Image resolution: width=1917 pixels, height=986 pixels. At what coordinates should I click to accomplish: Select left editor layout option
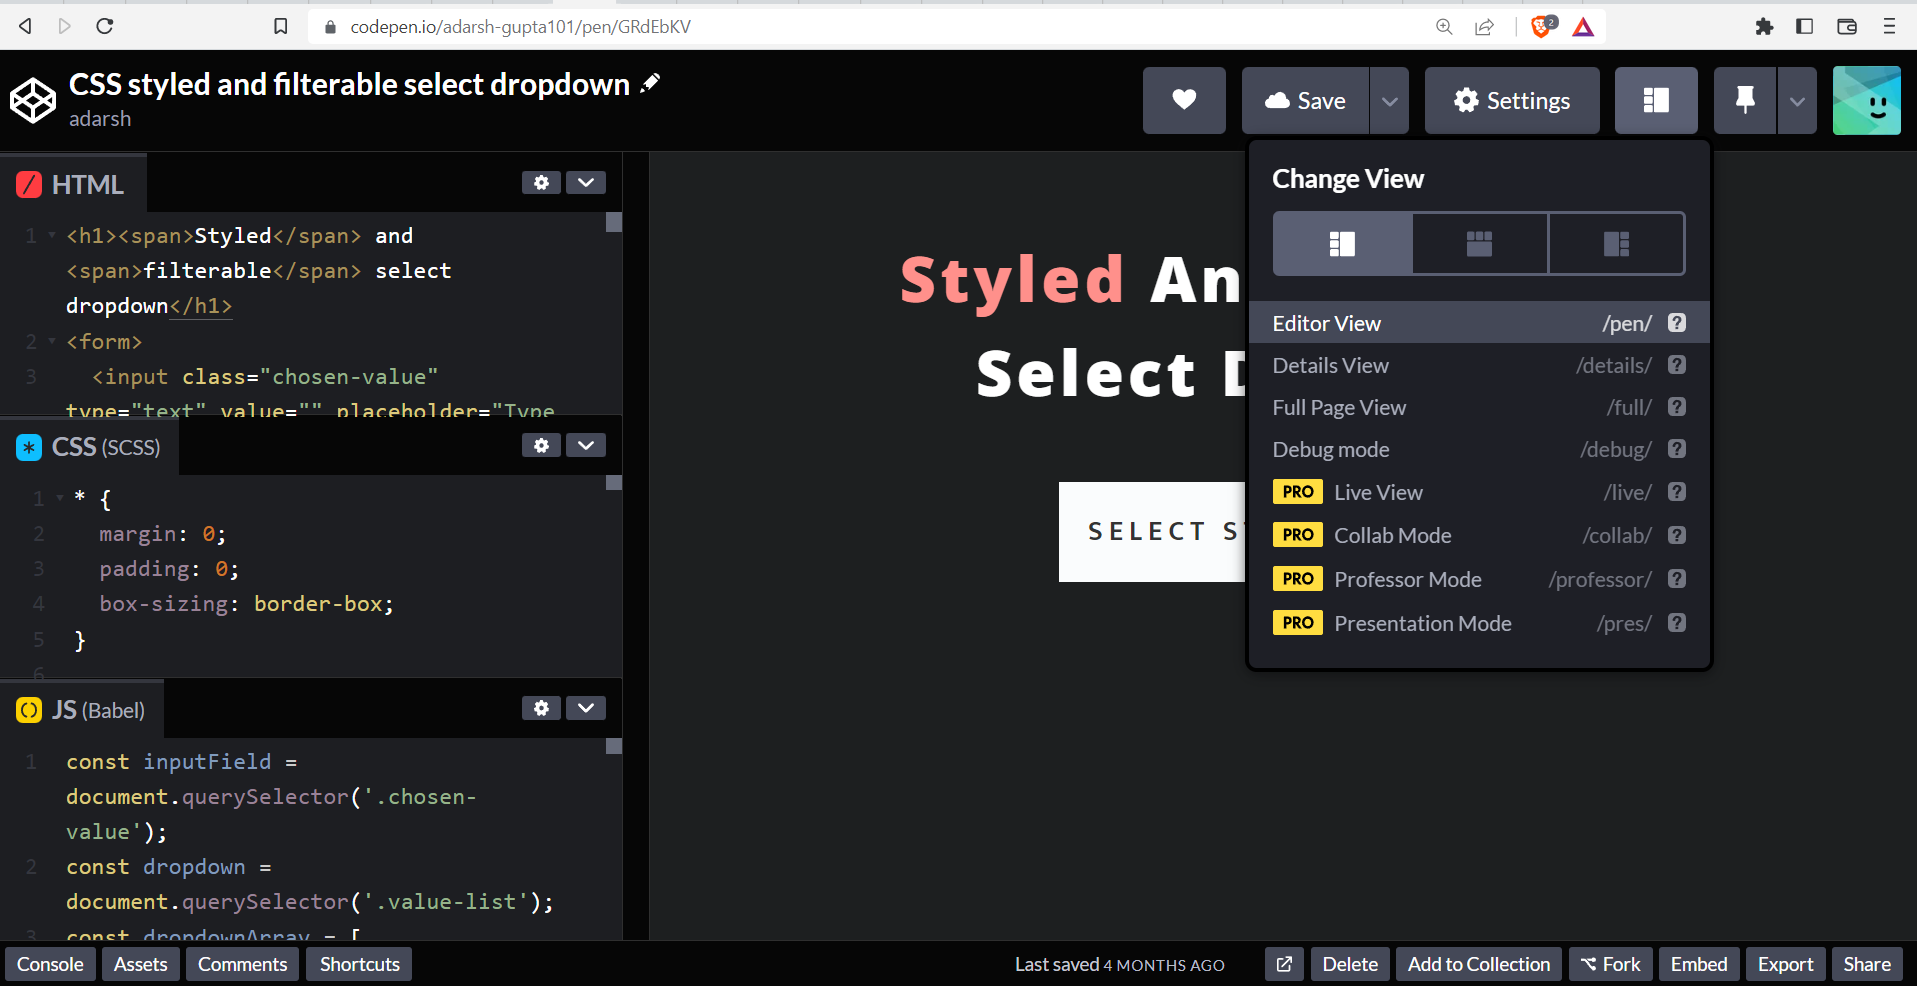point(1342,243)
